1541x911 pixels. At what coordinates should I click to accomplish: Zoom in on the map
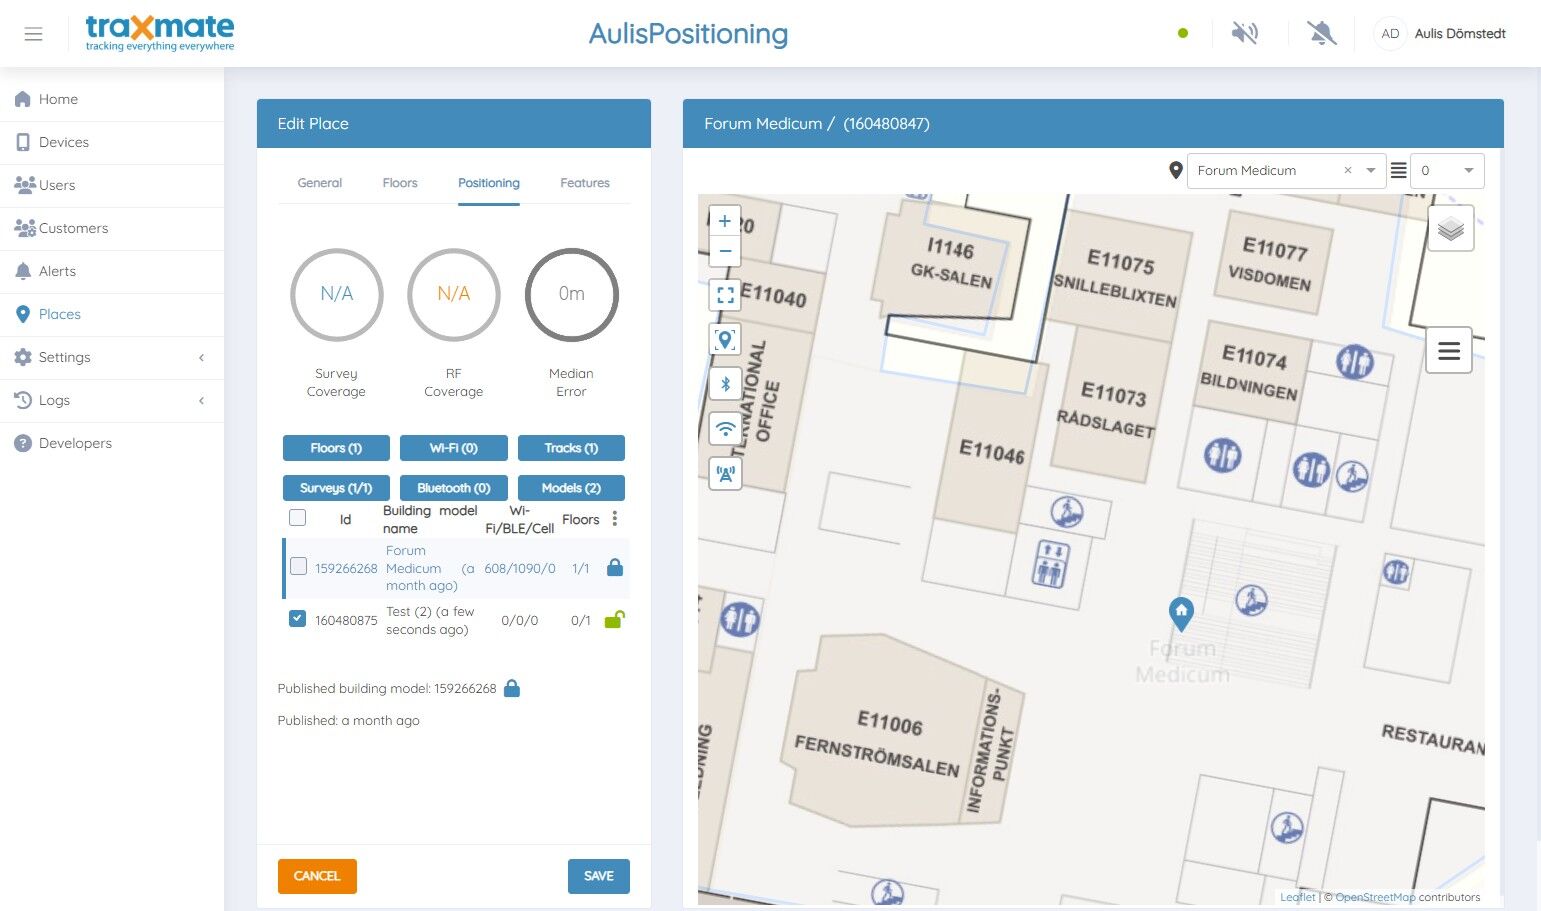click(725, 221)
